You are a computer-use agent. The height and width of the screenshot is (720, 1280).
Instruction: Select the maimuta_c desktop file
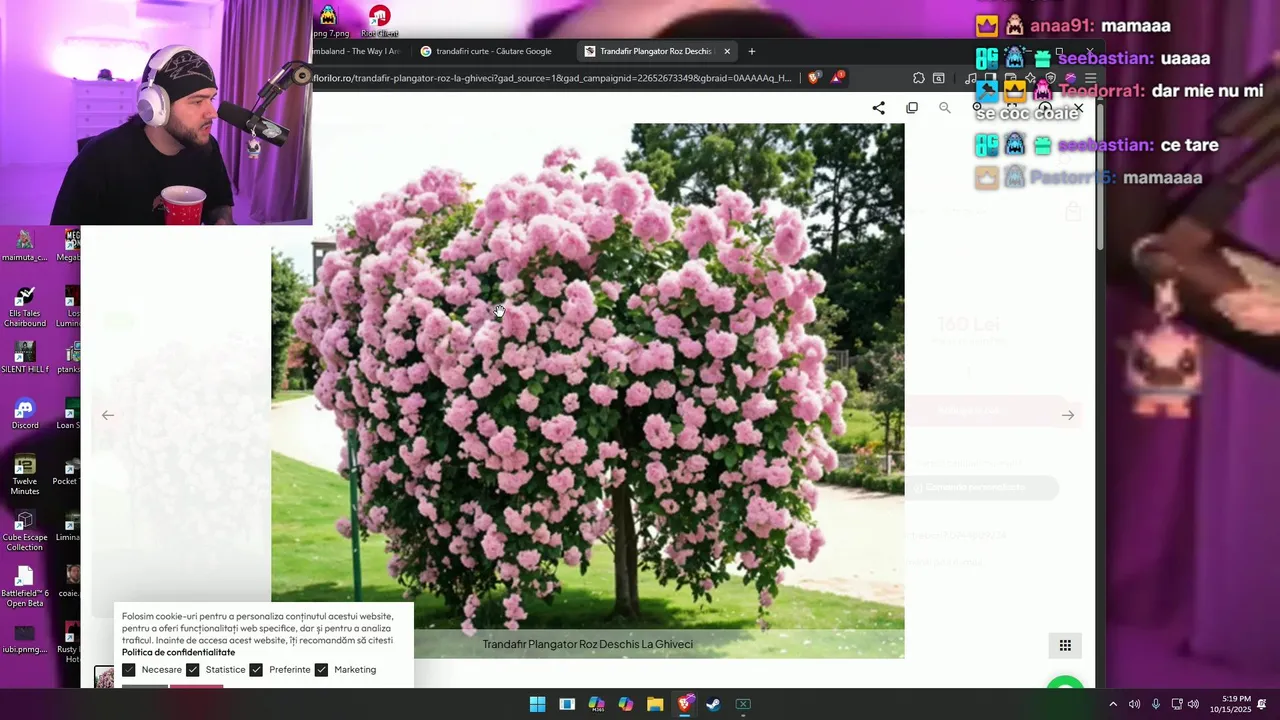click(x=25, y=245)
